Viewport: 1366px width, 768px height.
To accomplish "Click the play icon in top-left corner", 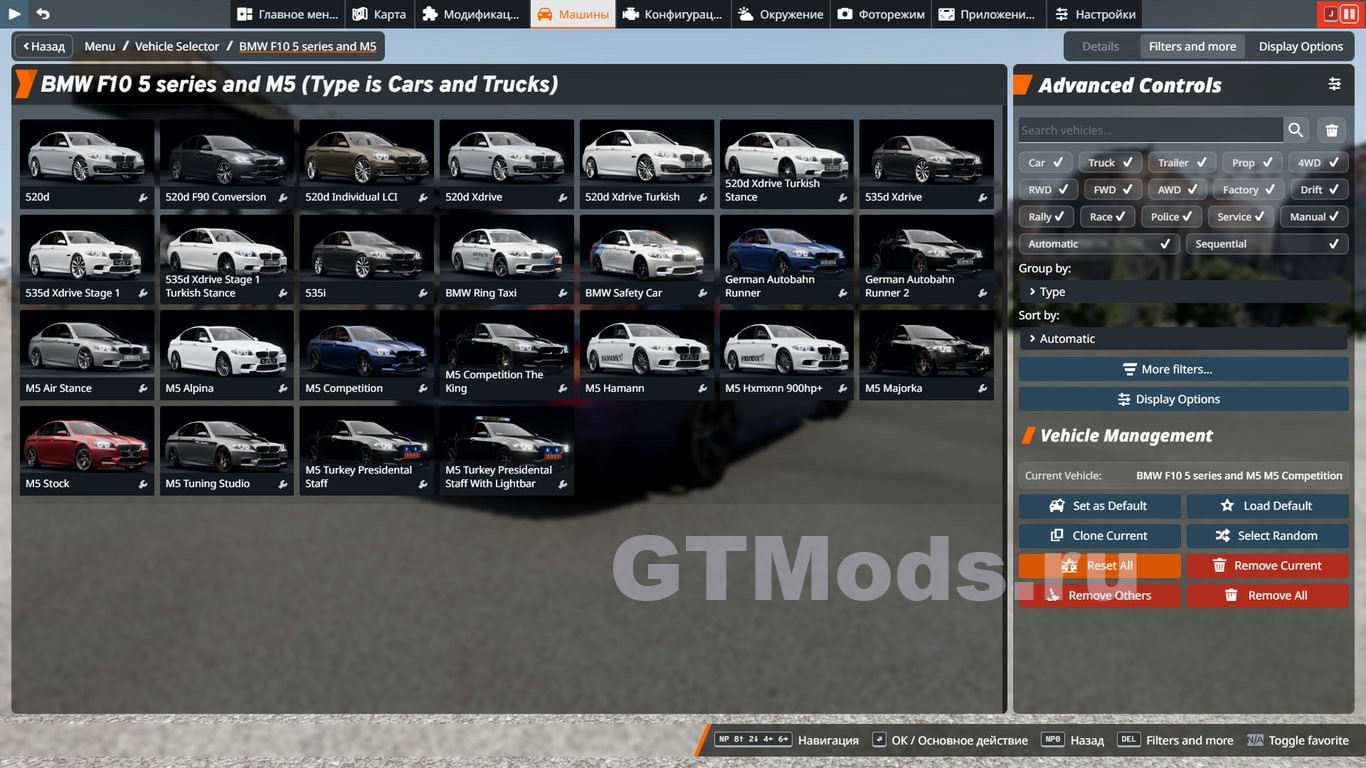I will pos(15,14).
